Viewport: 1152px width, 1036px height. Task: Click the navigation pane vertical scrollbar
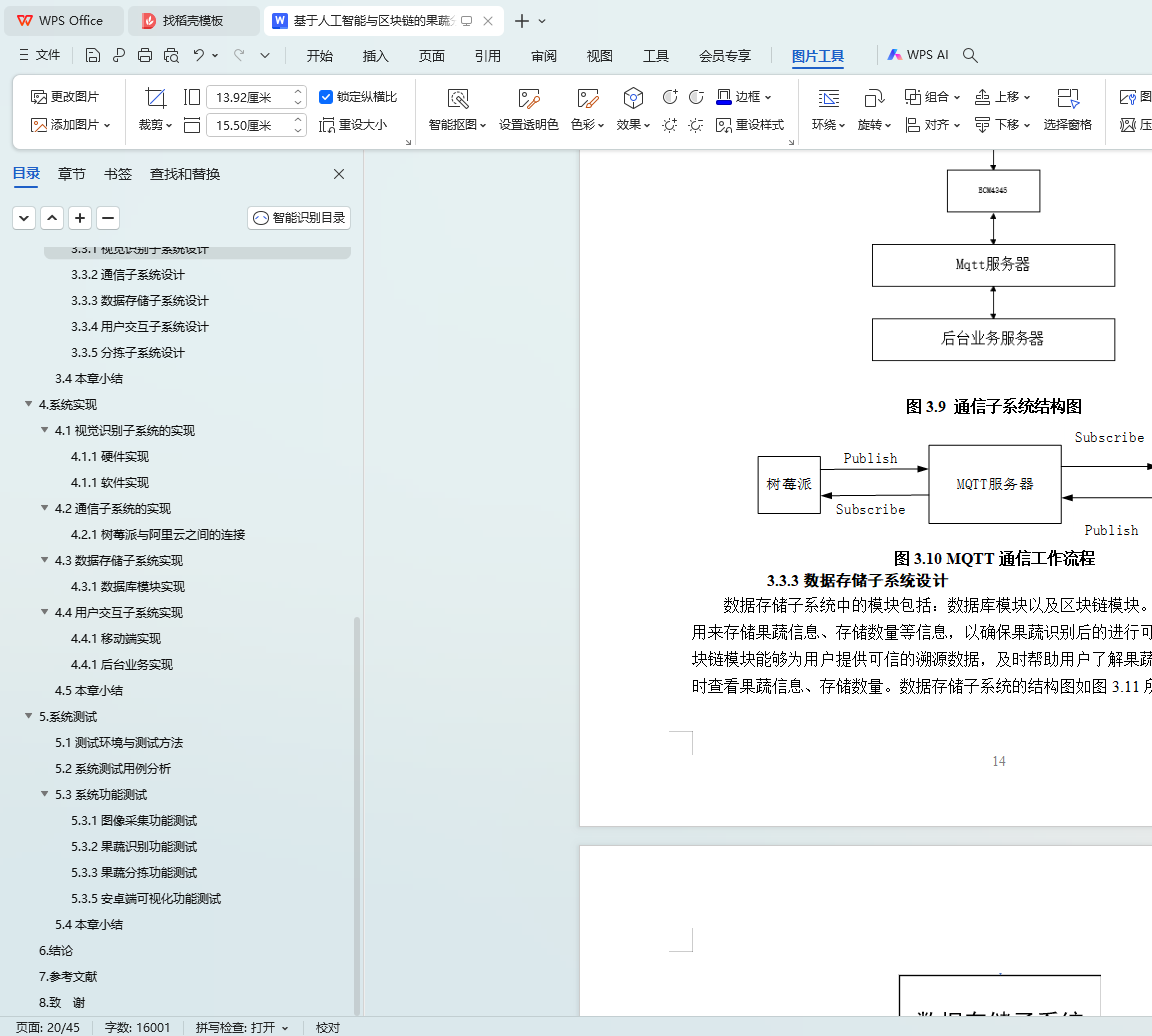click(357, 814)
